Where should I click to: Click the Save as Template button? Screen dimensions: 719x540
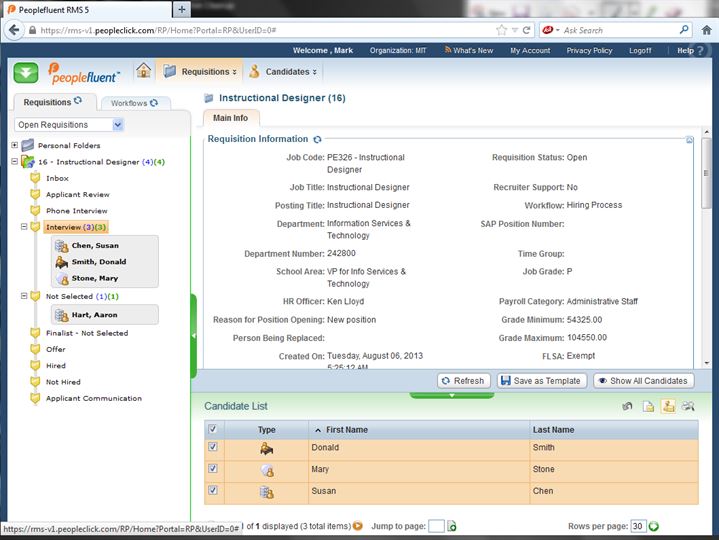click(540, 381)
